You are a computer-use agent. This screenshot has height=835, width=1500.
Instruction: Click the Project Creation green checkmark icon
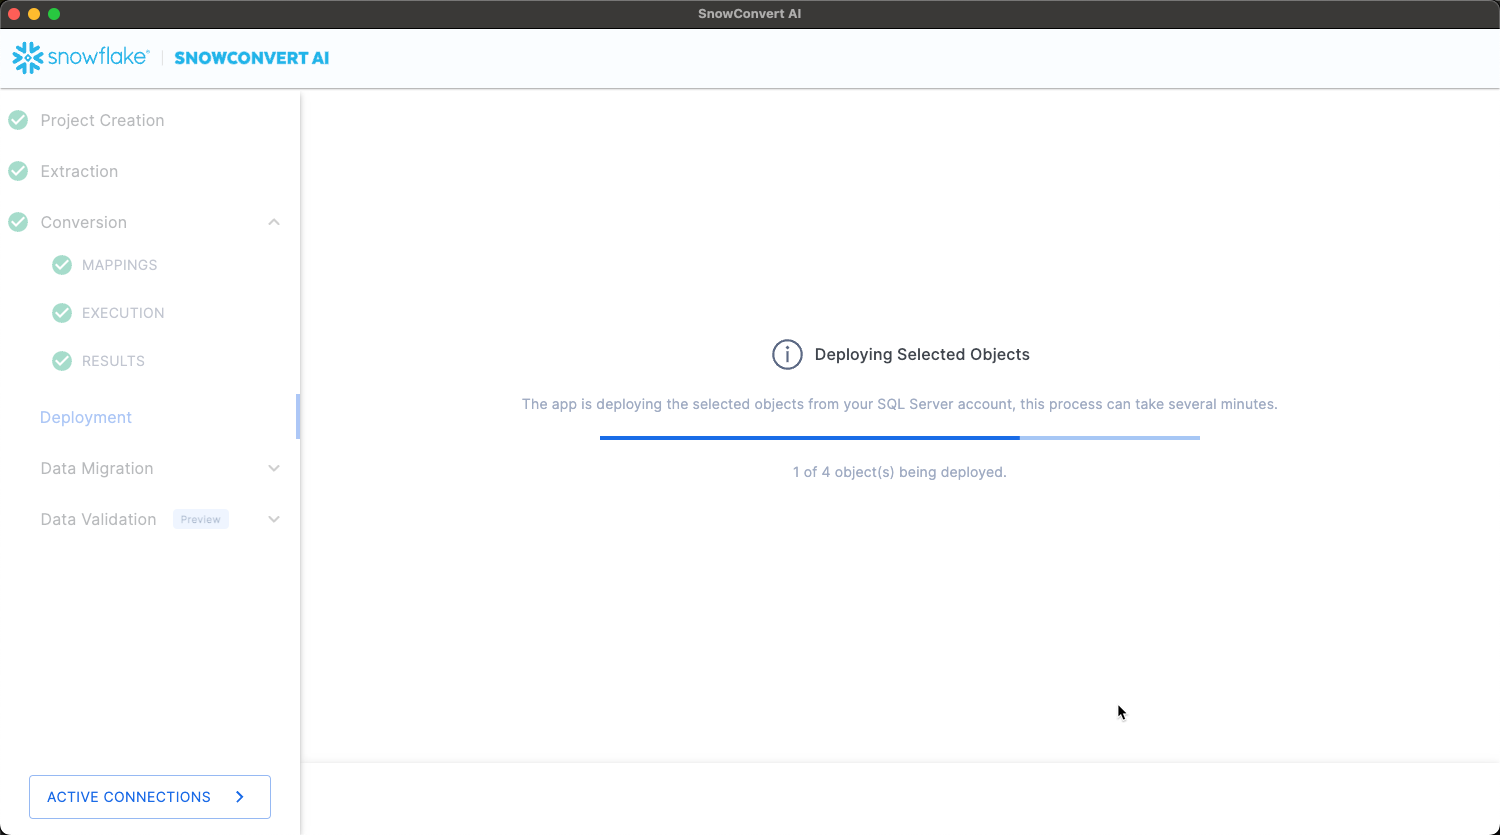point(18,120)
